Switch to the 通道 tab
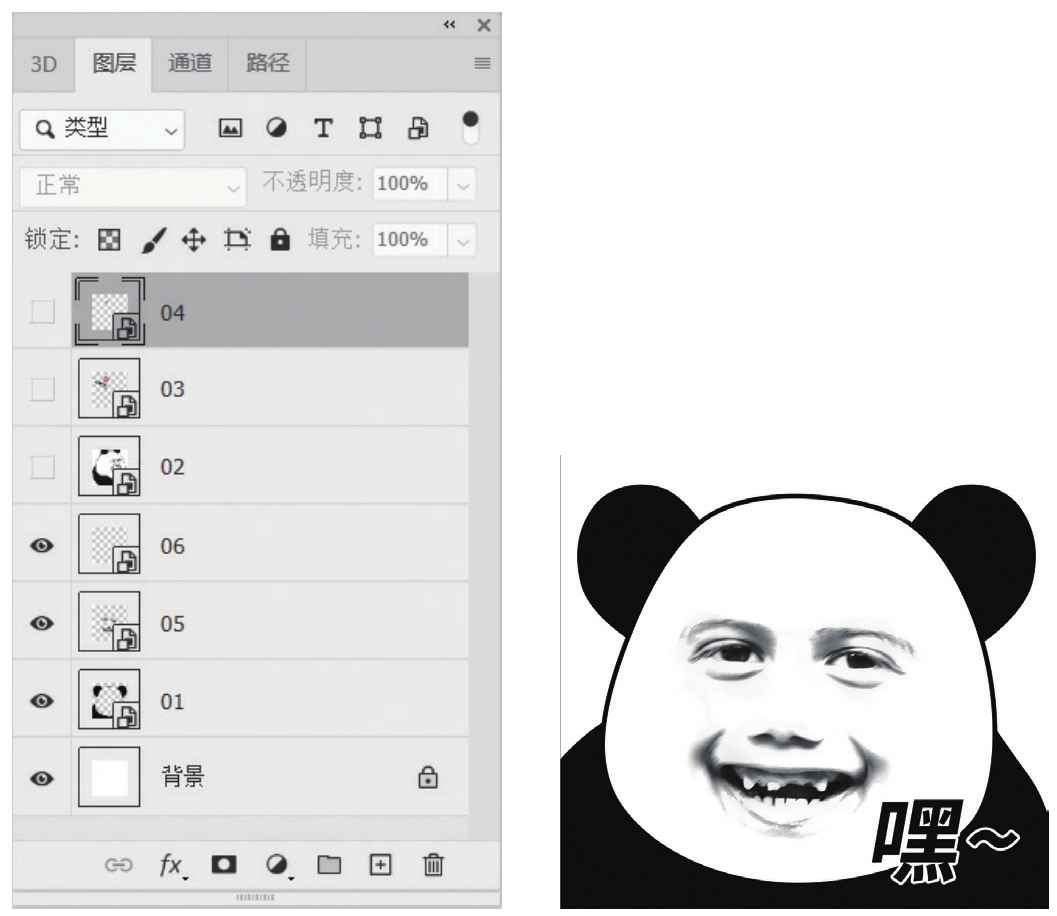The width and height of the screenshot is (1057, 916). pyautogui.click(x=190, y=63)
